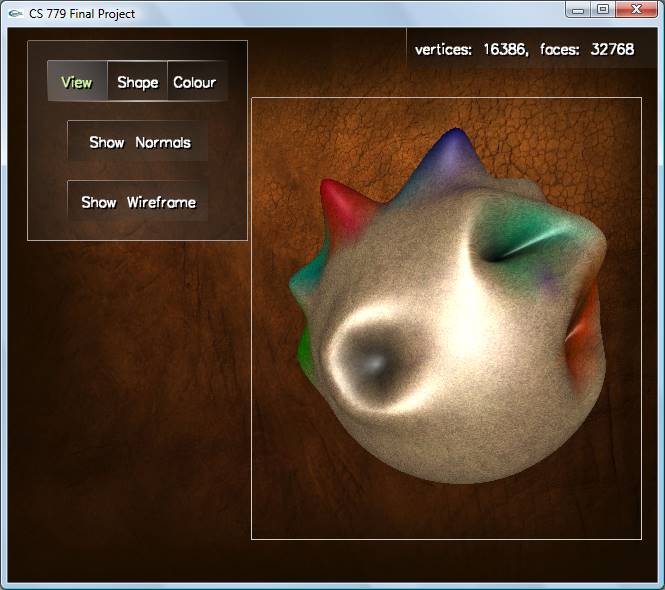Close the CS 779 Final Project window
The image size is (665, 590).
tap(636, 9)
